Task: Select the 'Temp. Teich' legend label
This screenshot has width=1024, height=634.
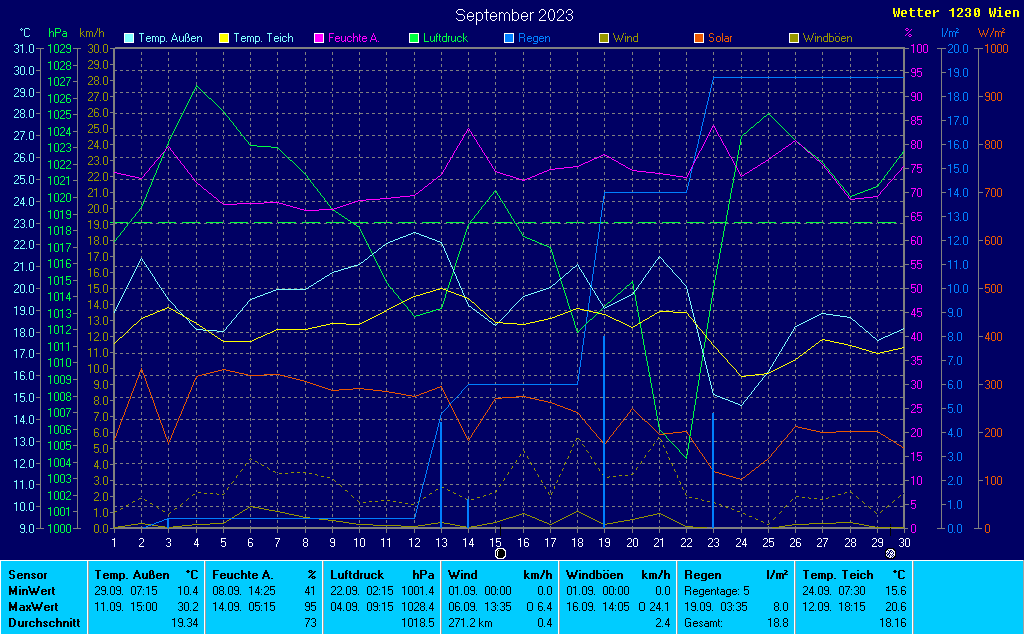Action: click(263, 38)
